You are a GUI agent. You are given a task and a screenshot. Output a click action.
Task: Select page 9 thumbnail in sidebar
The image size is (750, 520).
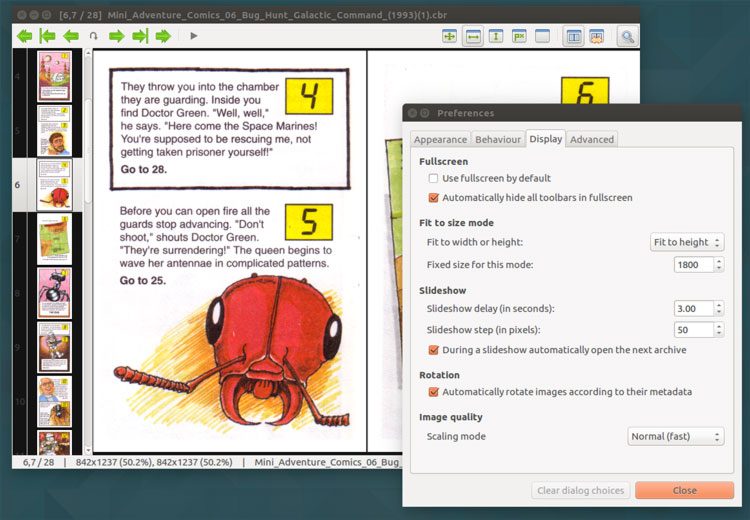point(55,347)
